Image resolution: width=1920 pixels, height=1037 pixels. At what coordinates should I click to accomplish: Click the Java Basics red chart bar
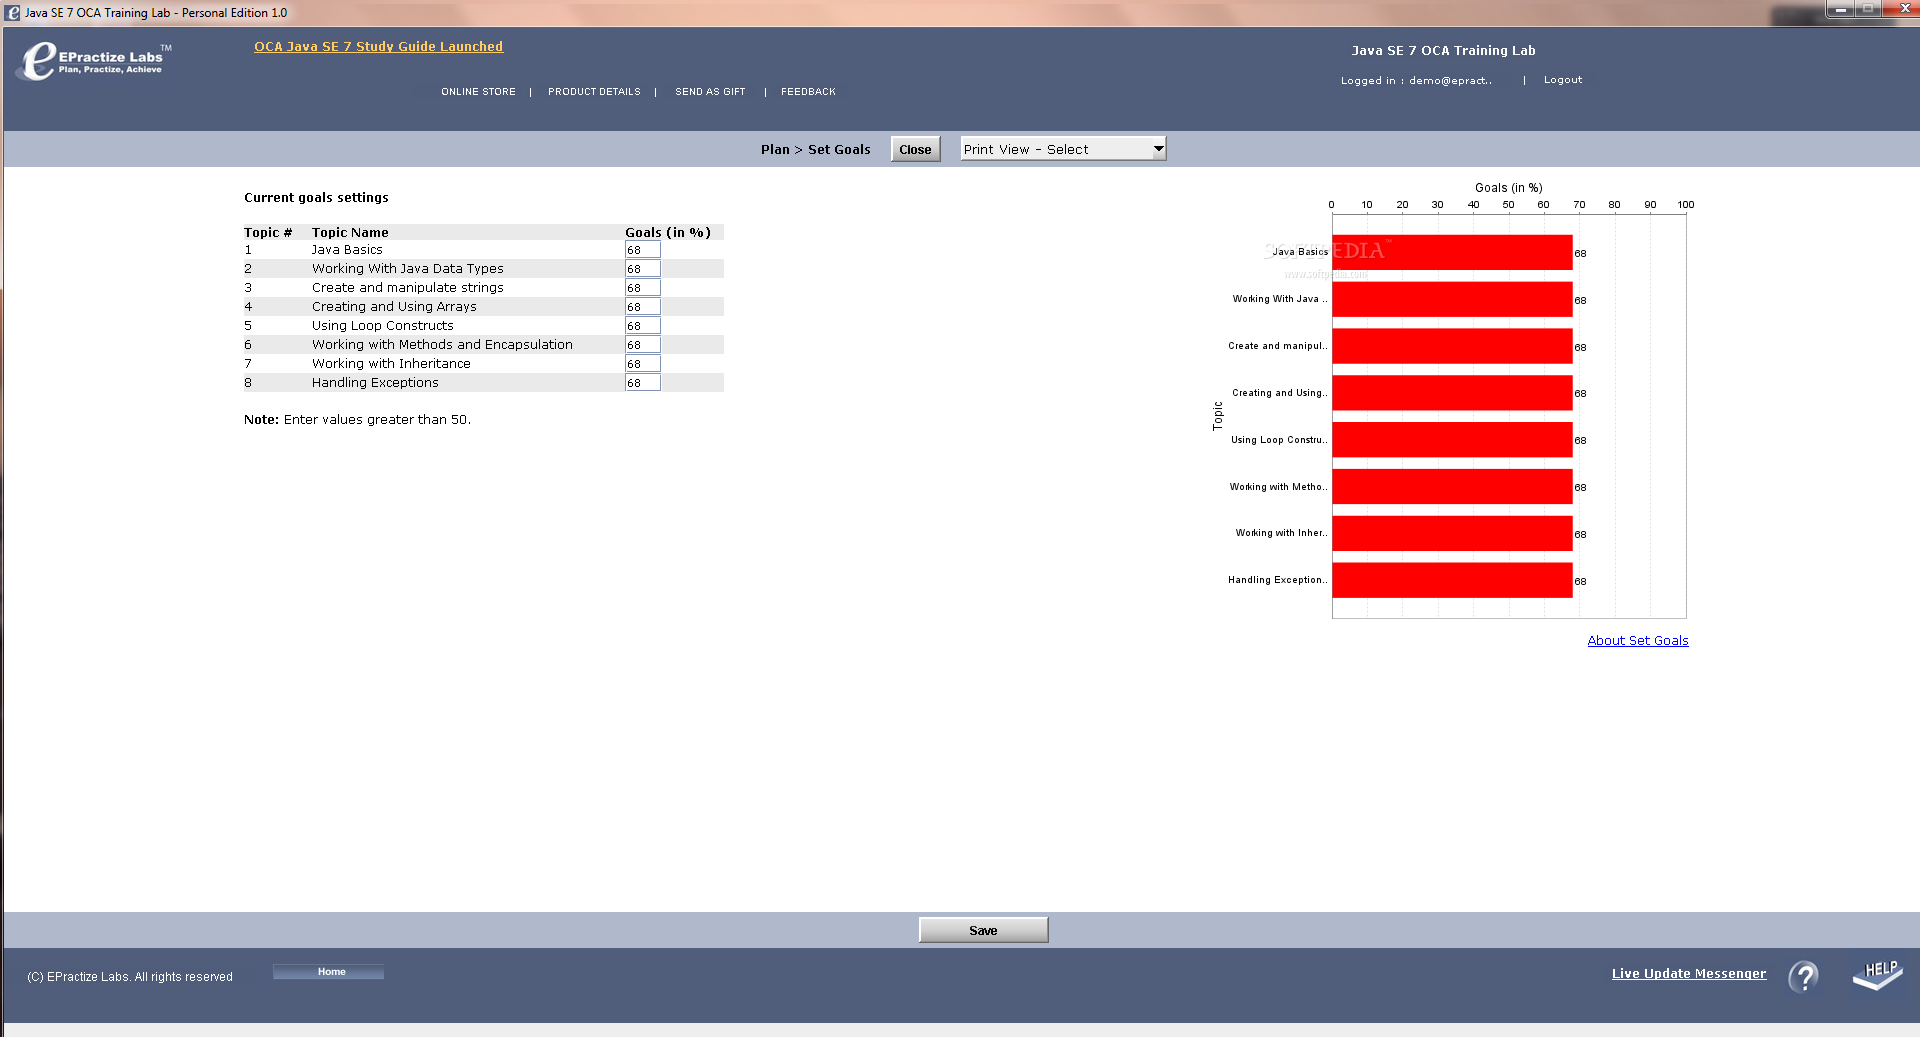(x=1452, y=252)
